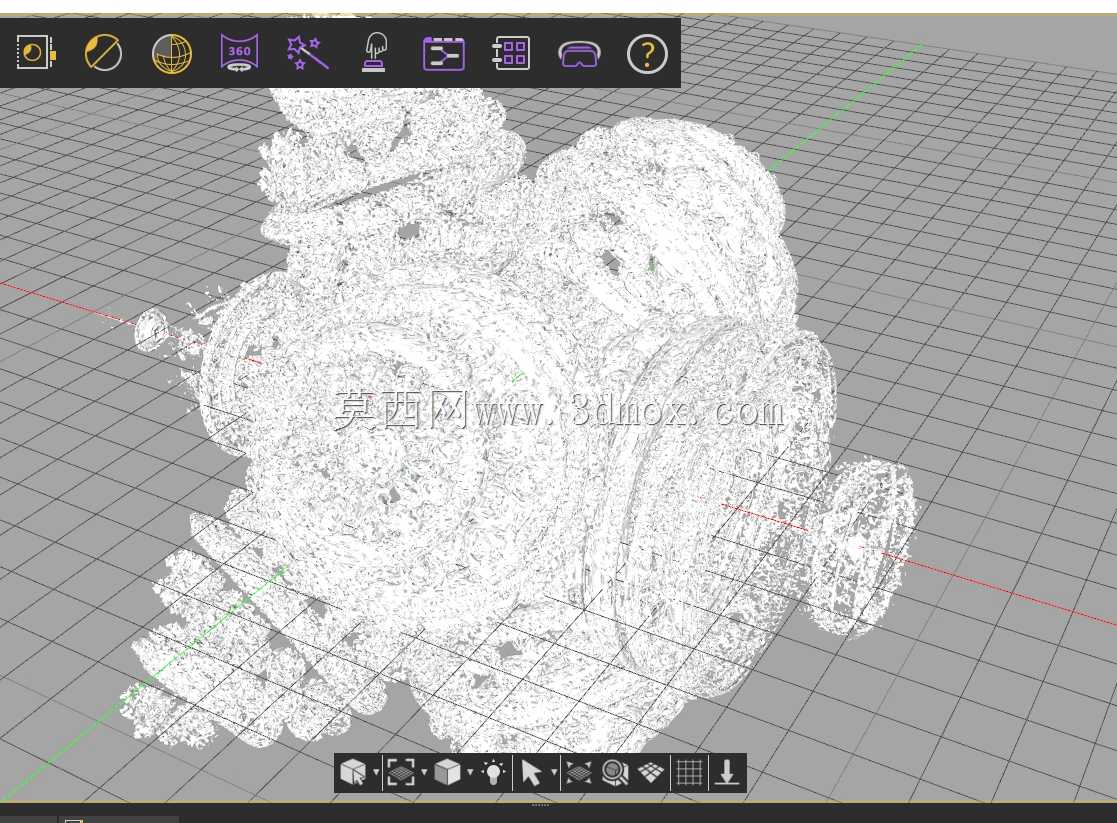Activate the magic wand effects tool
This screenshot has height=823, width=1117.
[307, 53]
